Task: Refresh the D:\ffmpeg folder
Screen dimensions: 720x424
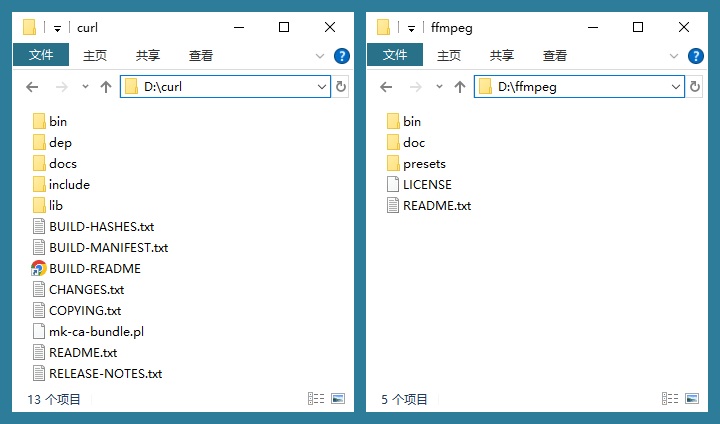Action: pyautogui.click(x=695, y=87)
